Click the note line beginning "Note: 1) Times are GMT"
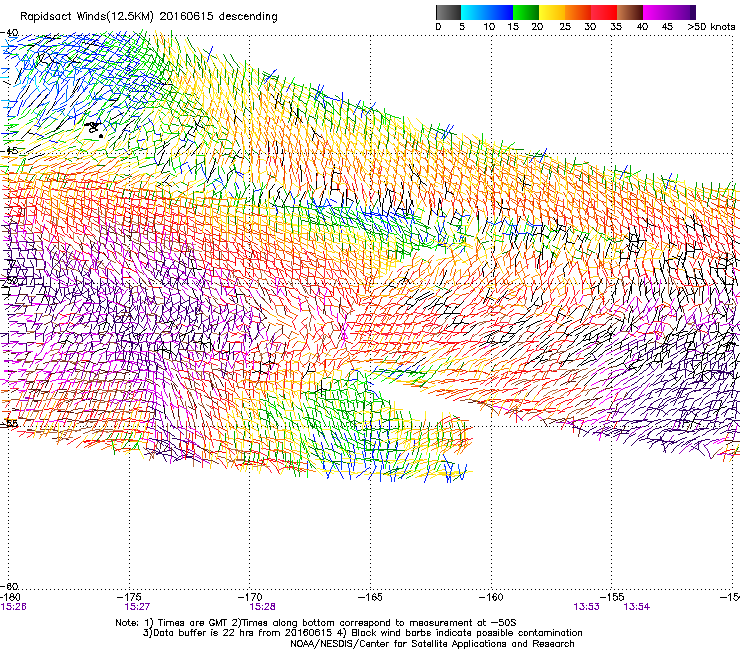The width and height of the screenshot is (740, 650). pos(316,623)
